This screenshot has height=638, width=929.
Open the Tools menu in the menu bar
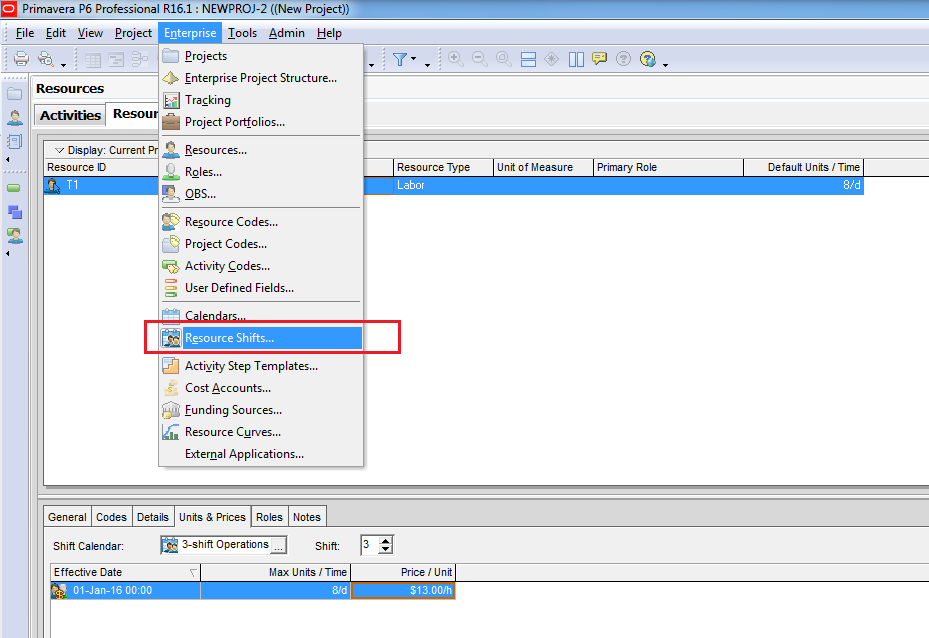242,33
